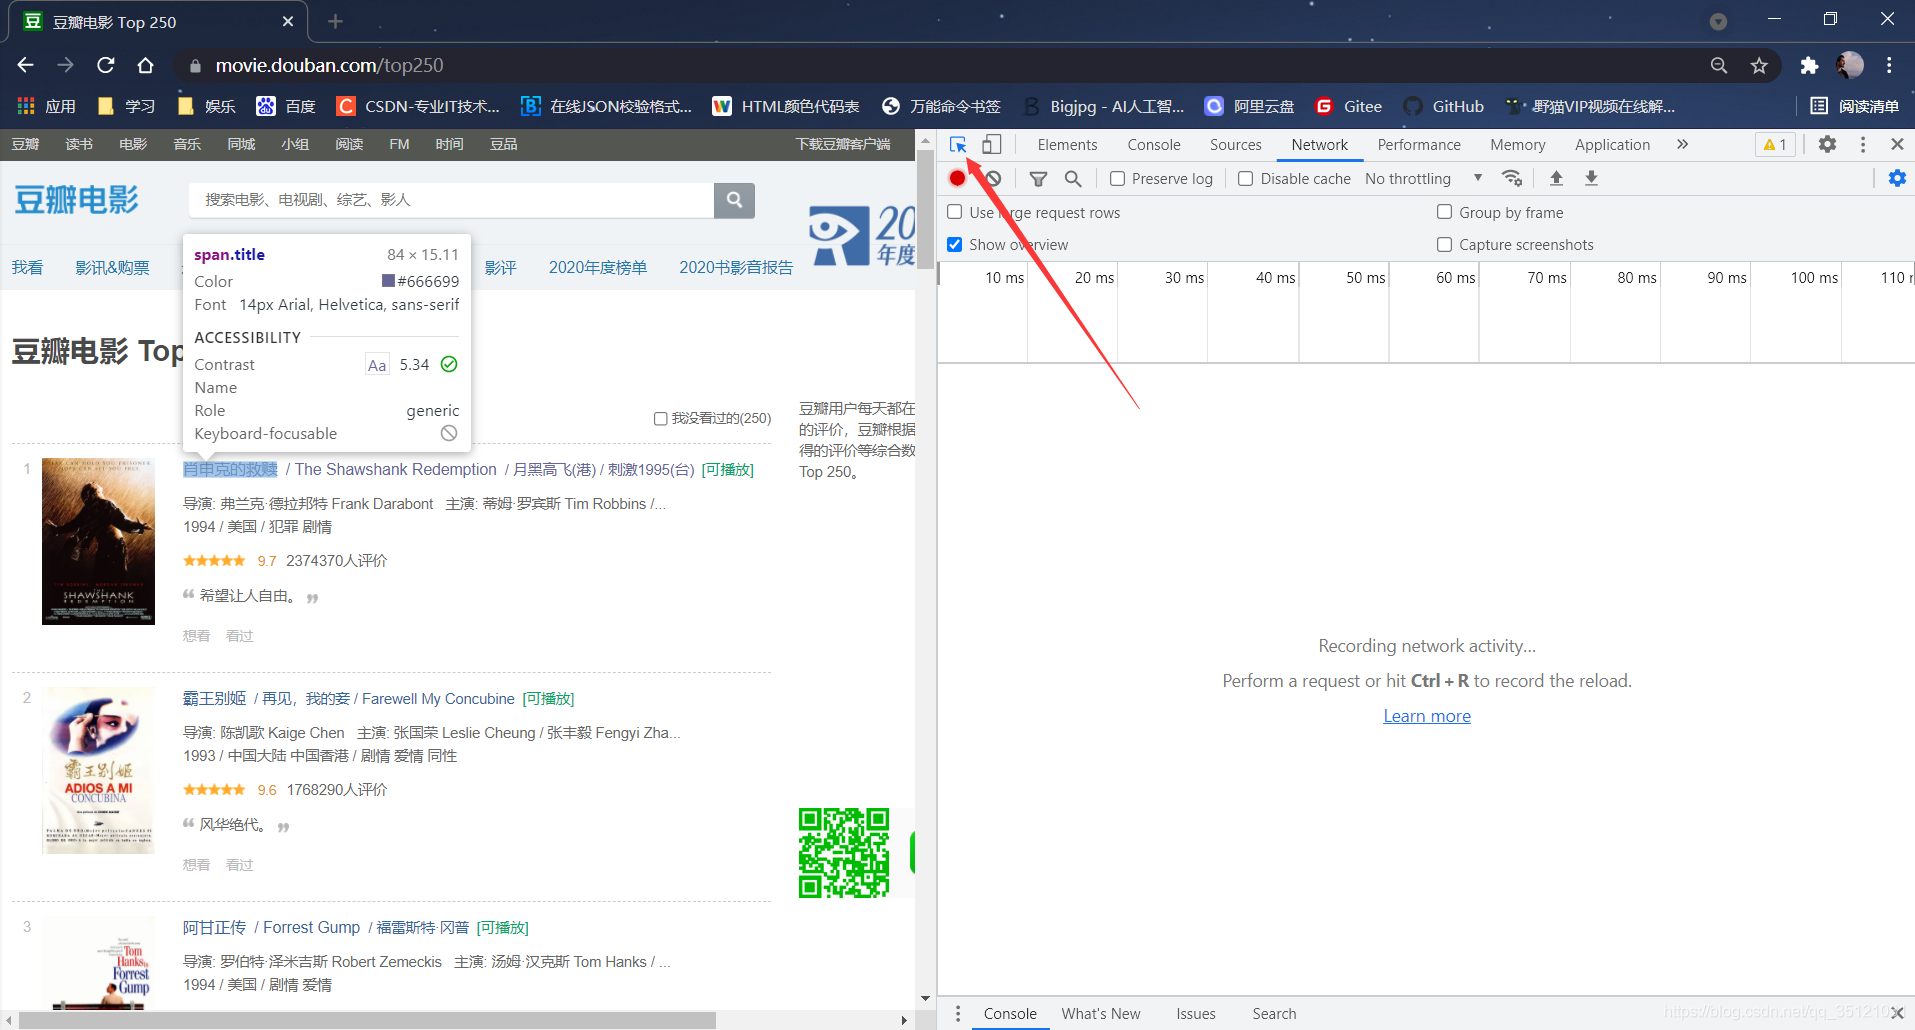The width and height of the screenshot is (1915, 1030).
Task: Click the Douban search magnifier button
Action: tap(734, 200)
